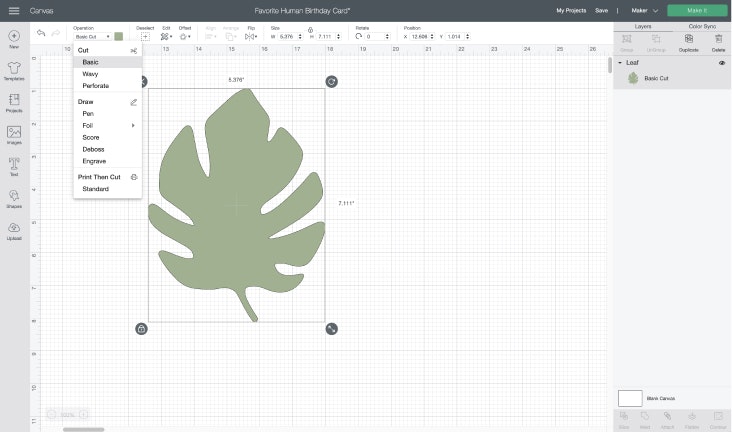Image resolution: width=732 pixels, height=432 pixels.
Task: Expand the Foil submenu arrow
Action: pos(133,125)
